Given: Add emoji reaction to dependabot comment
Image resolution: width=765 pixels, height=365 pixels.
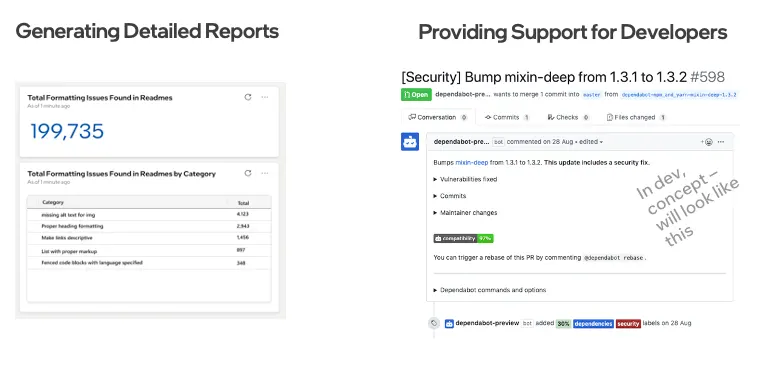Looking at the screenshot, I should [707, 142].
